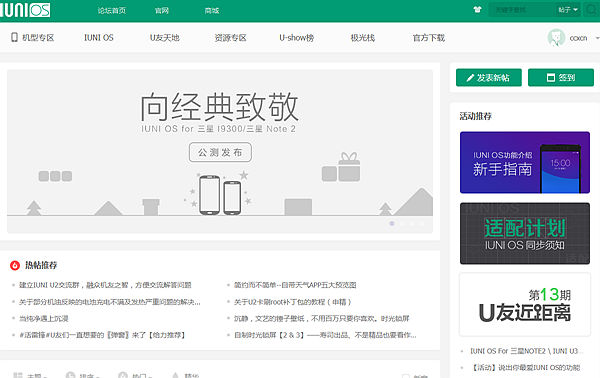Click the coxcn user avatar
600x378 pixels.
coord(556,38)
